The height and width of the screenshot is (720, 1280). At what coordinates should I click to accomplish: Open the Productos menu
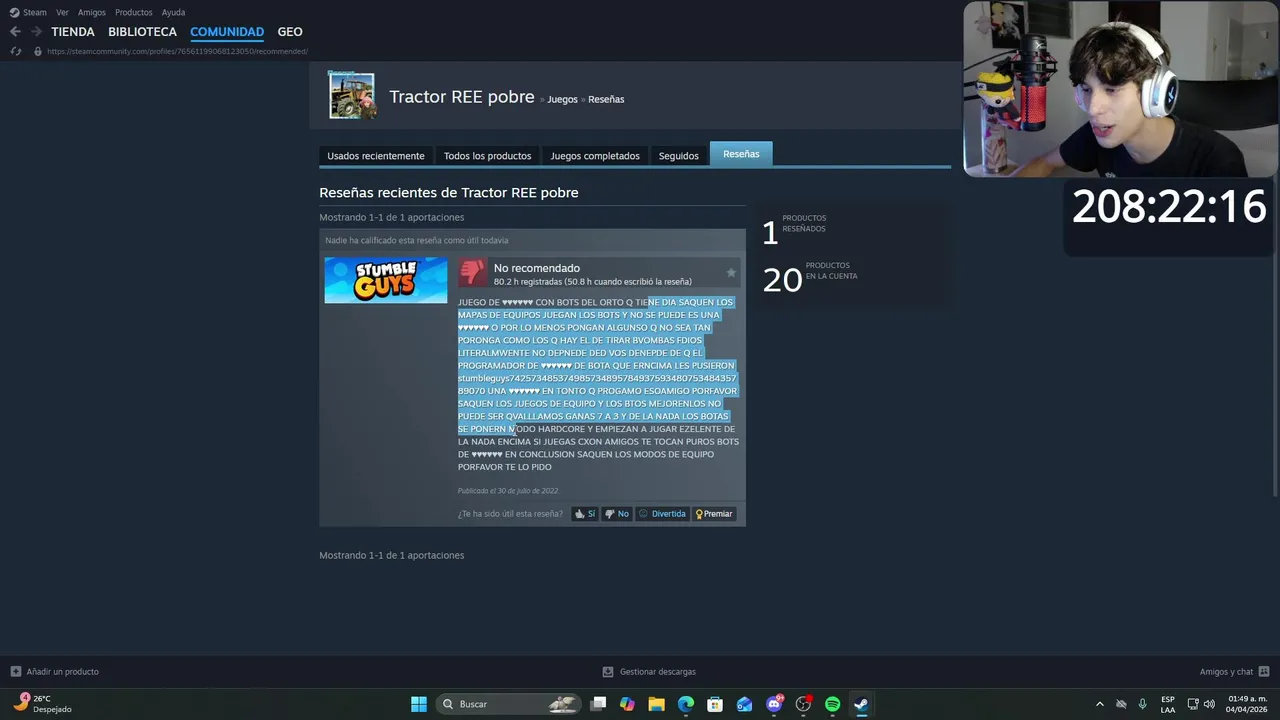coord(133,12)
